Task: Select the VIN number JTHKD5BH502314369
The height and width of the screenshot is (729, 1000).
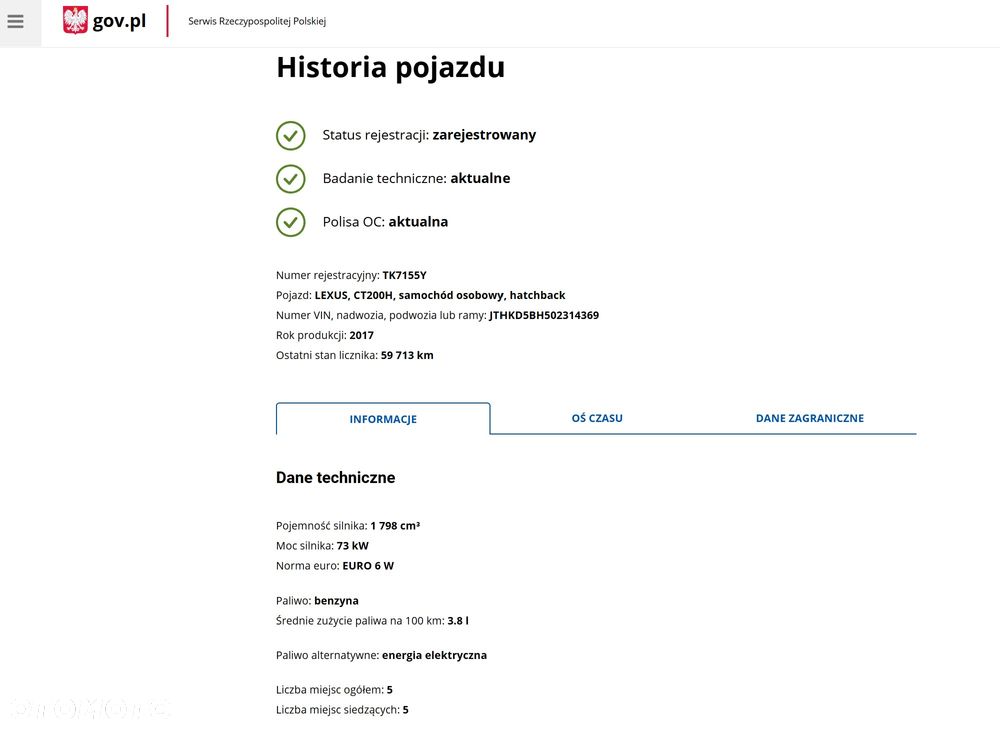Action: coord(544,315)
